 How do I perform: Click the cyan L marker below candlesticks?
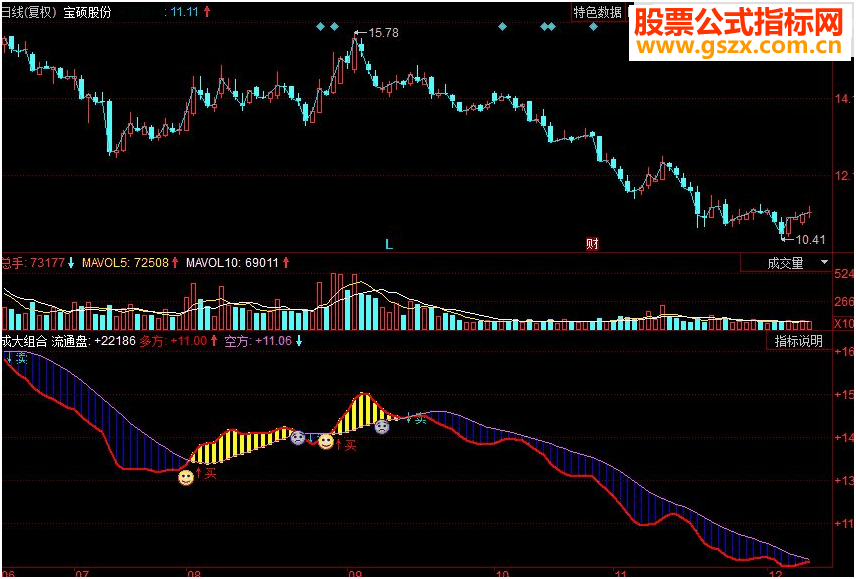(x=389, y=244)
